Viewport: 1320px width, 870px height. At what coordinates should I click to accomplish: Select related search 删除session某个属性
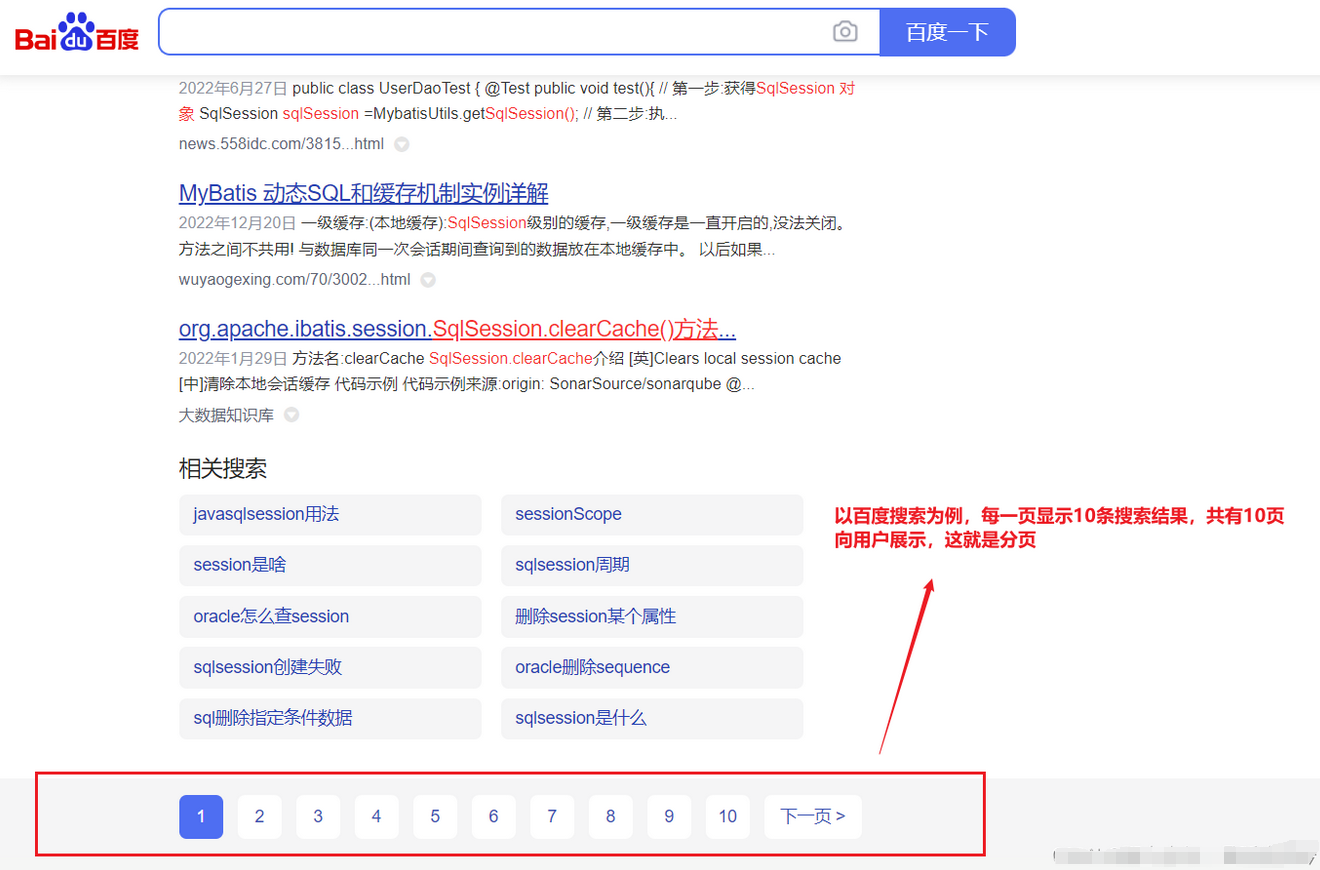pyautogui.click(x=652, y=616)
